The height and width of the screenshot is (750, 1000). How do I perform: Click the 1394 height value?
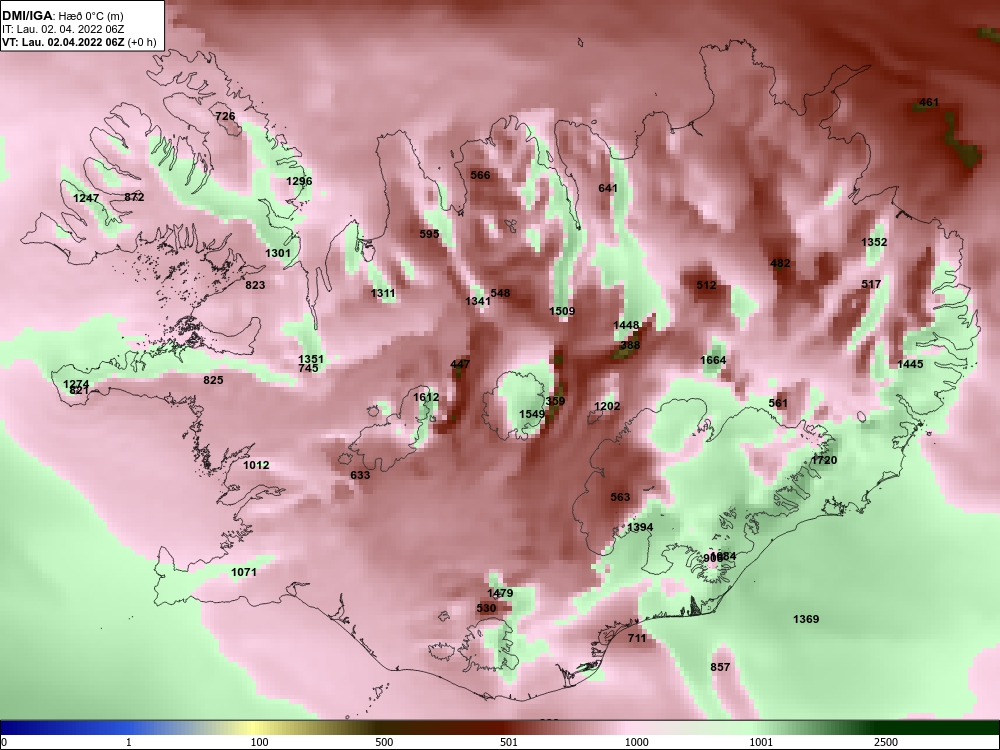[640, 527]
